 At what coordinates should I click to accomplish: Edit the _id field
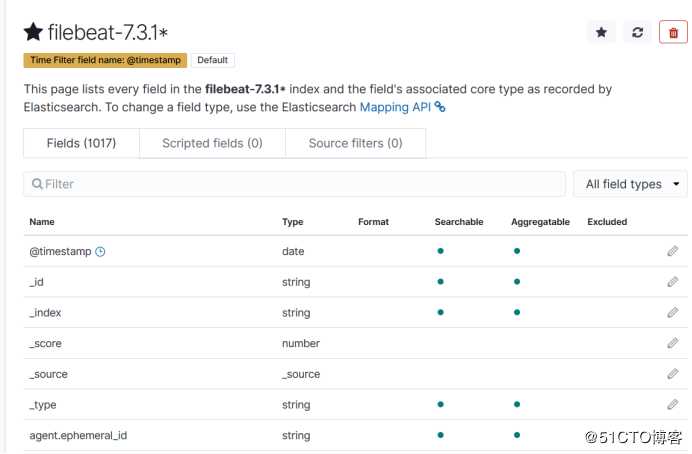(x=672, y=281)
